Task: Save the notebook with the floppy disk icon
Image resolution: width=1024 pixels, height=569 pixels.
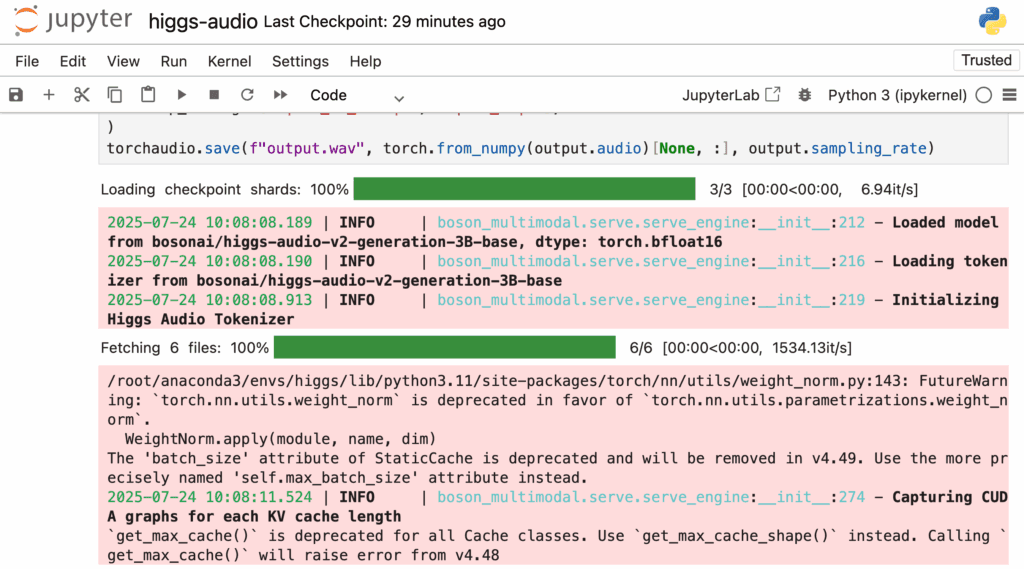Action: pos(16,95)
